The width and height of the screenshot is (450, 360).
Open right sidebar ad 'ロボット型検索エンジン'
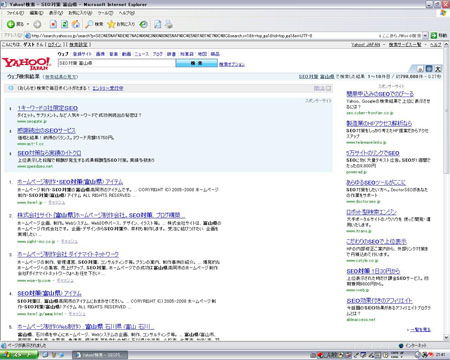(371, 212)
